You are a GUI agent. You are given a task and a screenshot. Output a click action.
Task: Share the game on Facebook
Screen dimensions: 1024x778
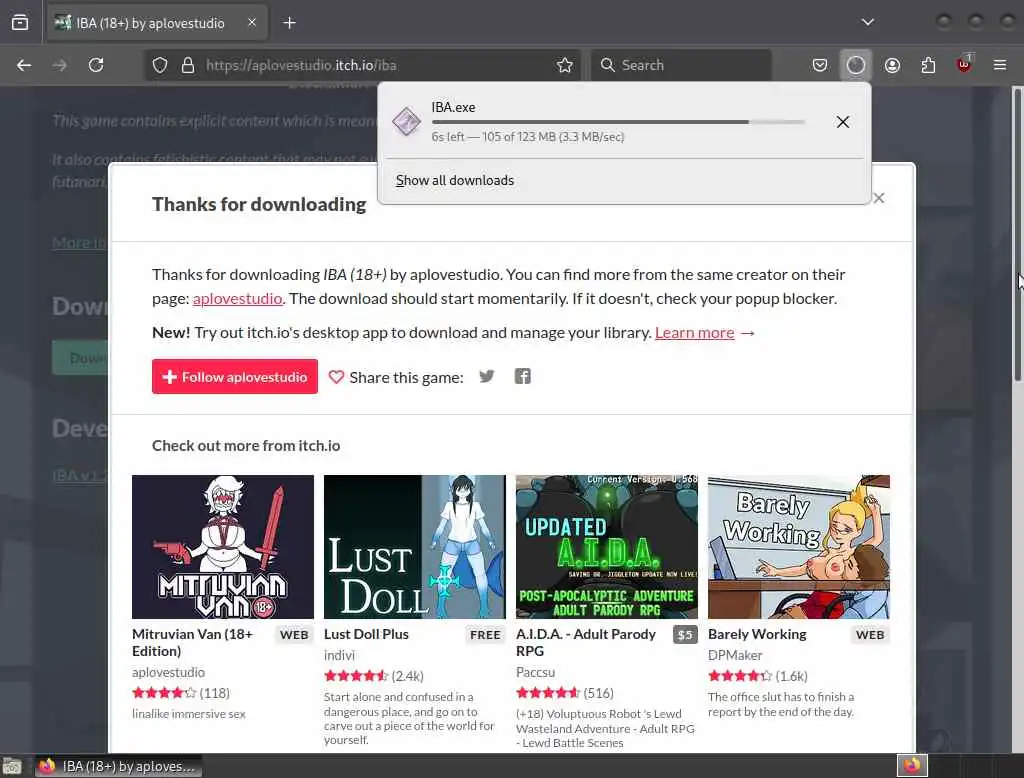(522, 376)
